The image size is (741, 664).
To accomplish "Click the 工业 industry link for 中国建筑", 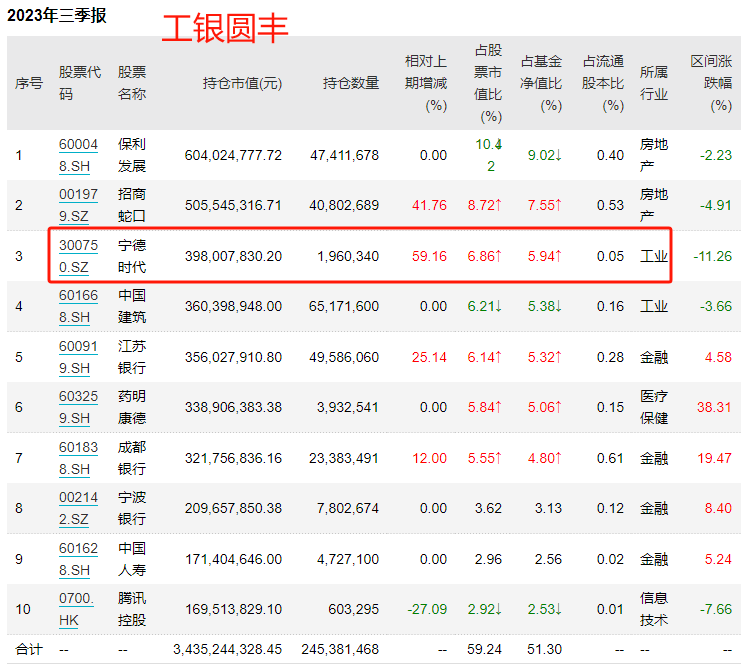I will 654,306.
